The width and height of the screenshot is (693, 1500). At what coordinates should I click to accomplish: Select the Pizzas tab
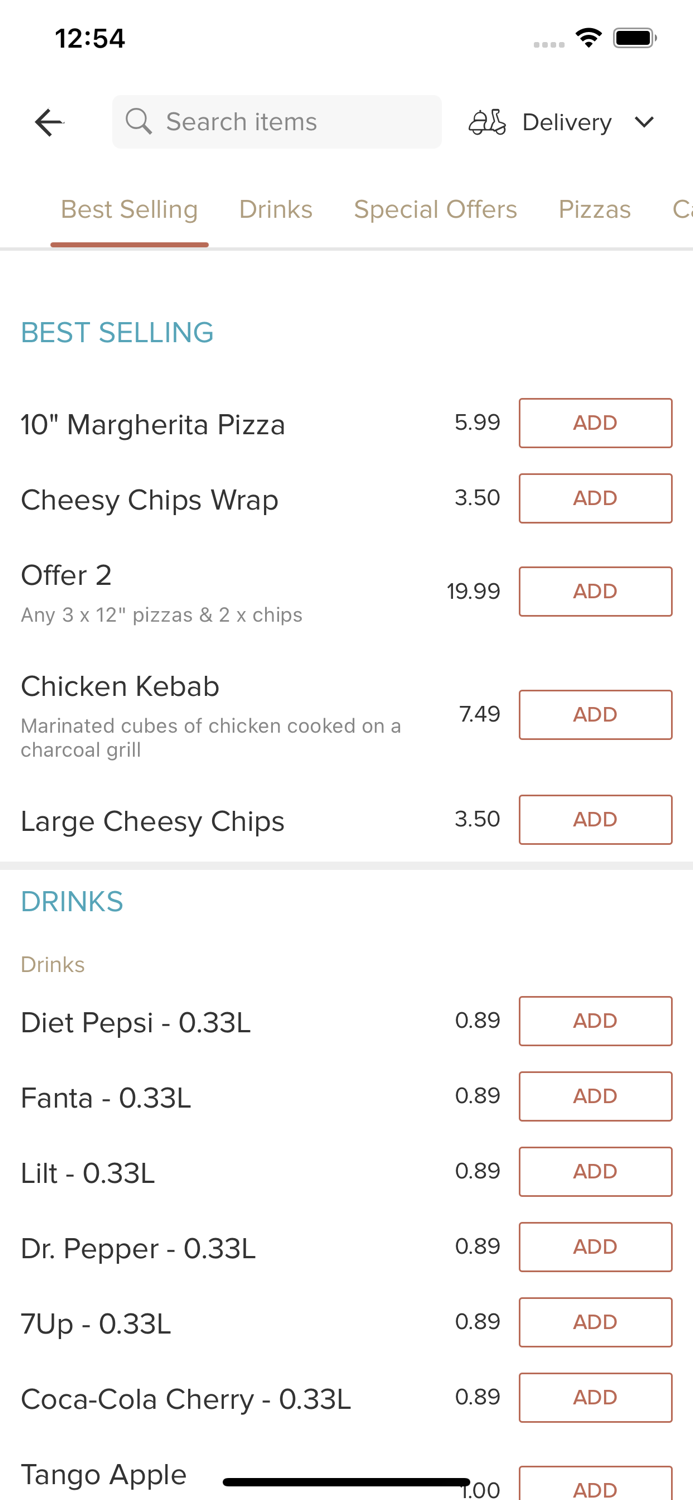(x=594, y=209)
